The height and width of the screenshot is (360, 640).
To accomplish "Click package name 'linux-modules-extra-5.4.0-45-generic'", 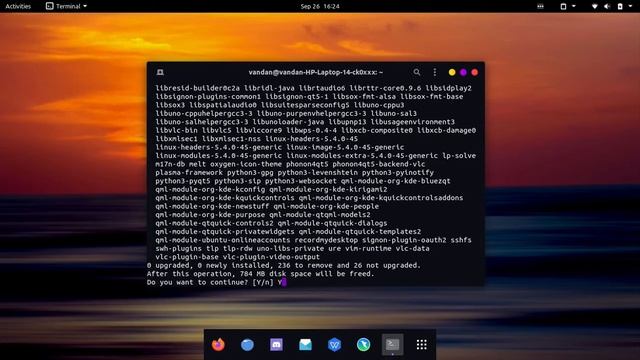I will click(362, 156).
